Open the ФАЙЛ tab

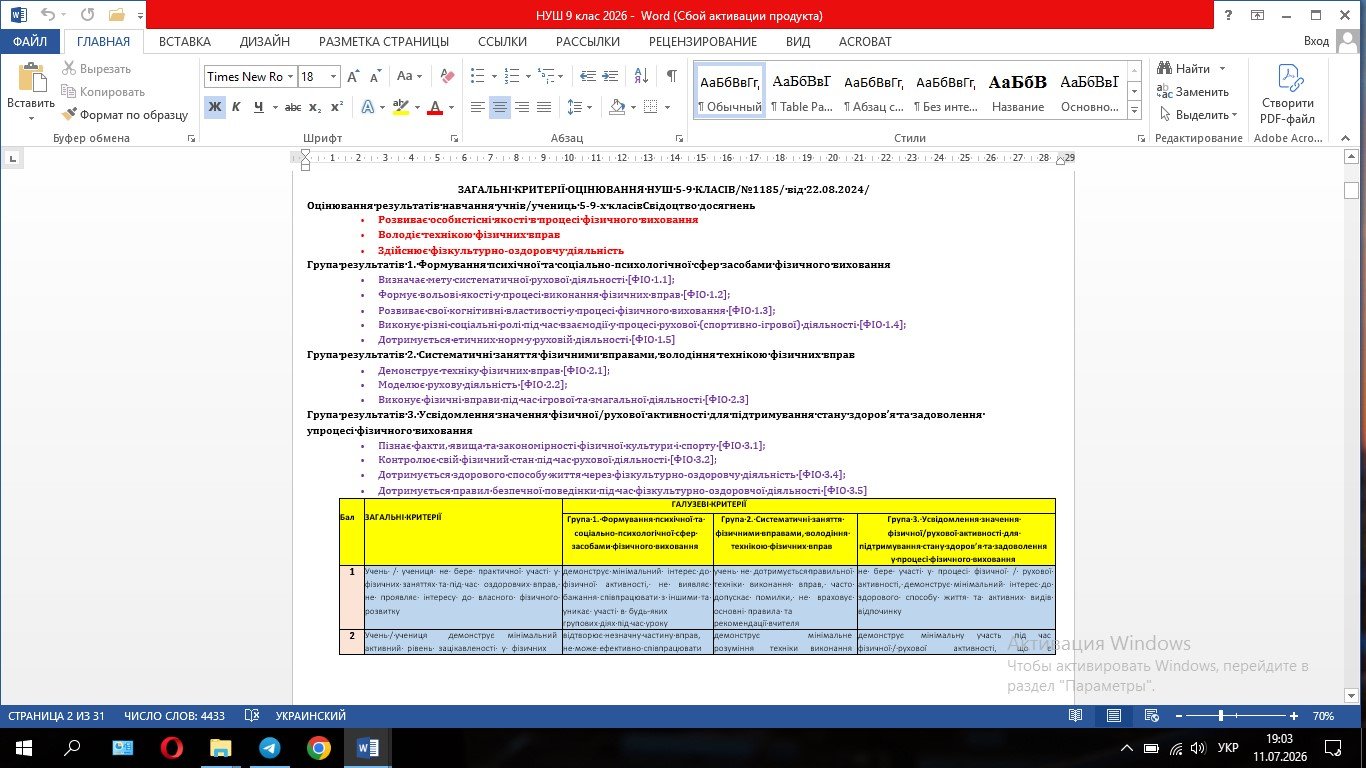pos(30,41)
